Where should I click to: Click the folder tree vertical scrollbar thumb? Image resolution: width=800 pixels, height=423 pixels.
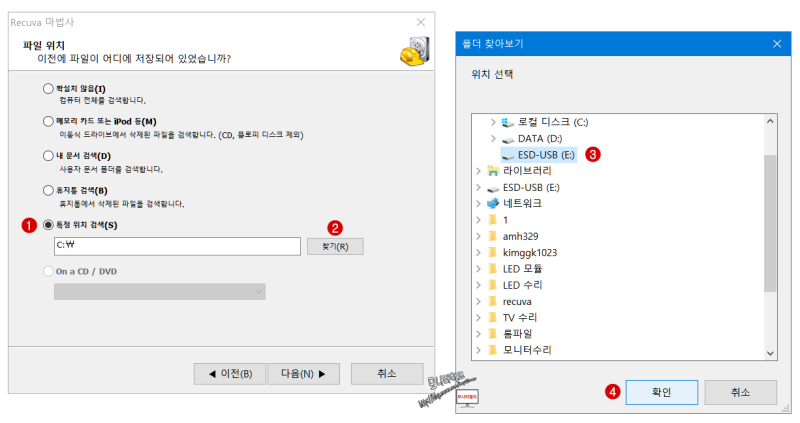(x=770, y=223)
